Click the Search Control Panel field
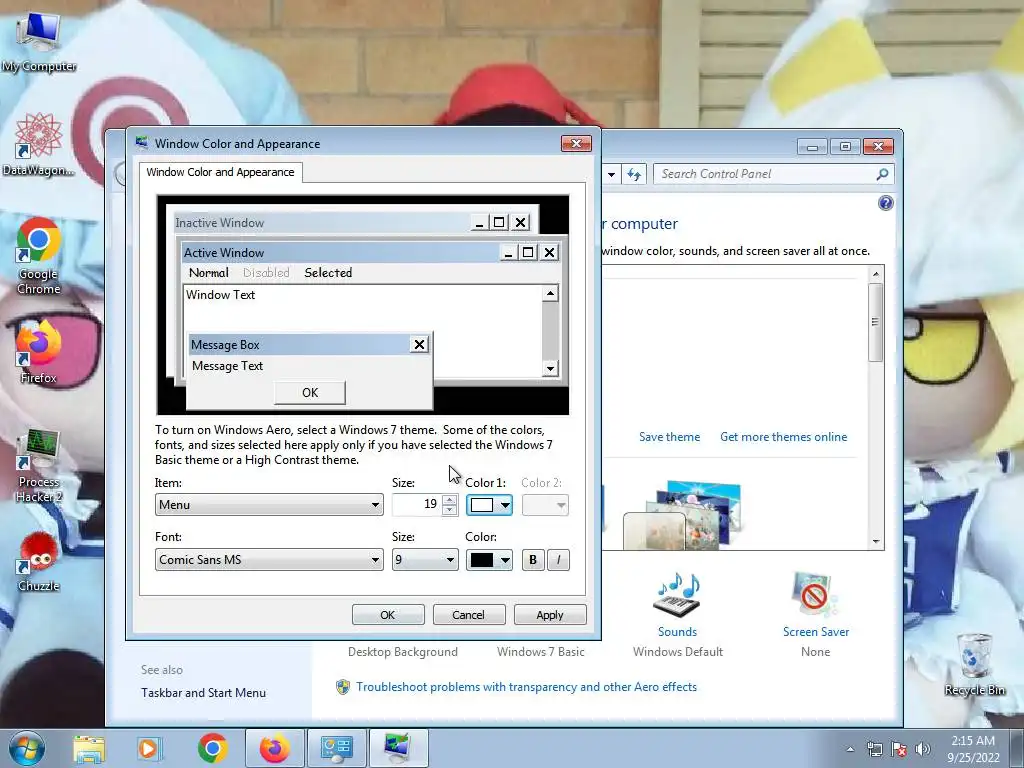The image size is (1024, 768). 764,174
